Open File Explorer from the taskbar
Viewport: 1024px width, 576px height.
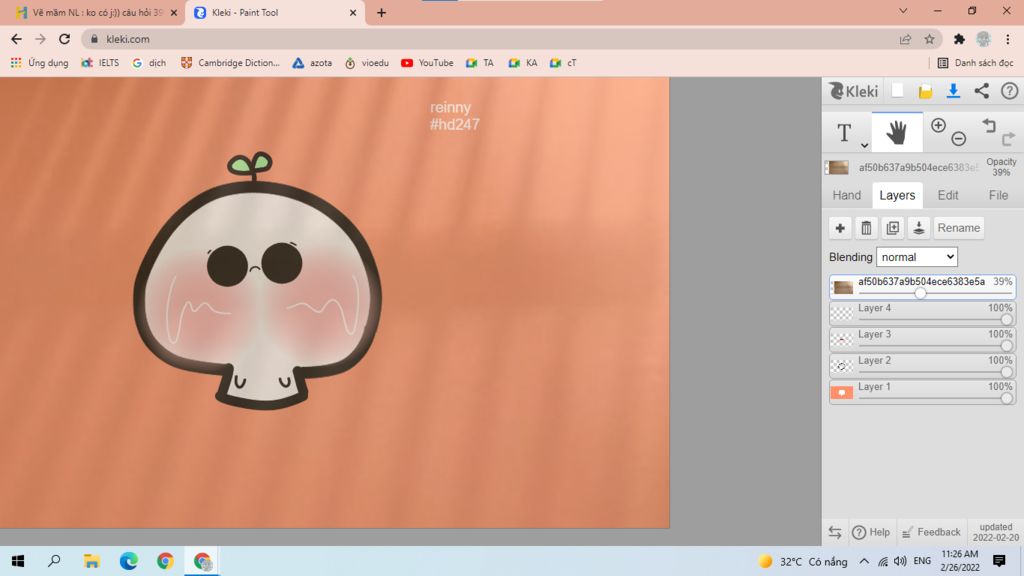pos(91,561)
